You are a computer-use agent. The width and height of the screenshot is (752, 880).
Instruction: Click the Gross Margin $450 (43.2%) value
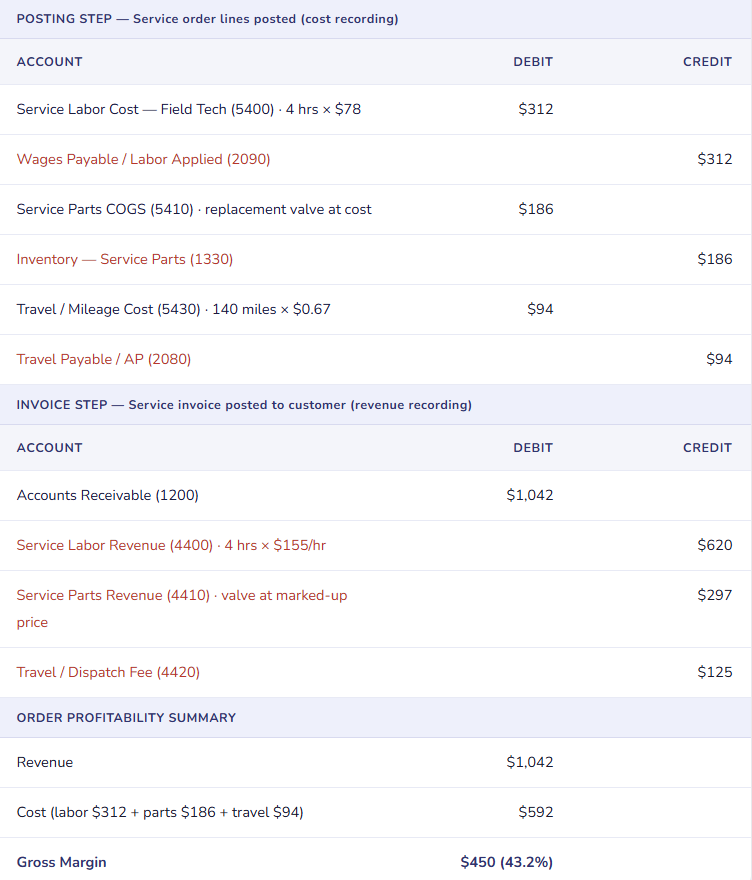click(x=506, y=862)
